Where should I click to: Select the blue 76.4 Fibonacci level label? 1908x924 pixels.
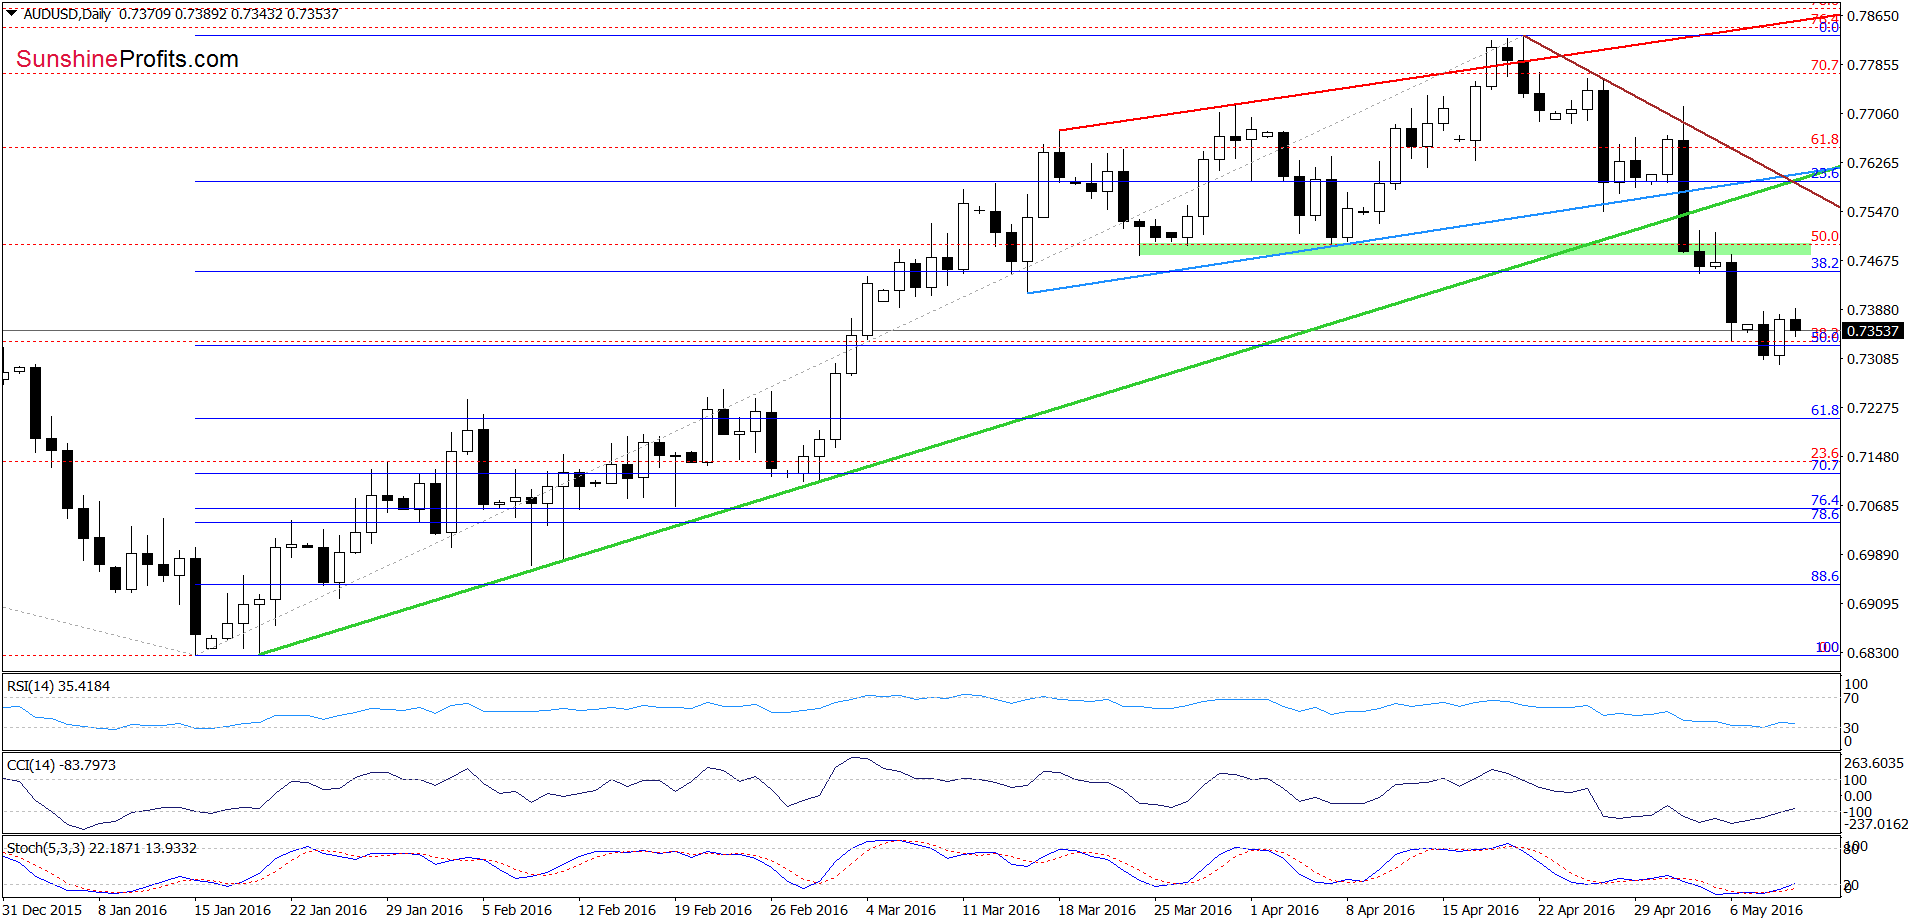pos(1825,500)
